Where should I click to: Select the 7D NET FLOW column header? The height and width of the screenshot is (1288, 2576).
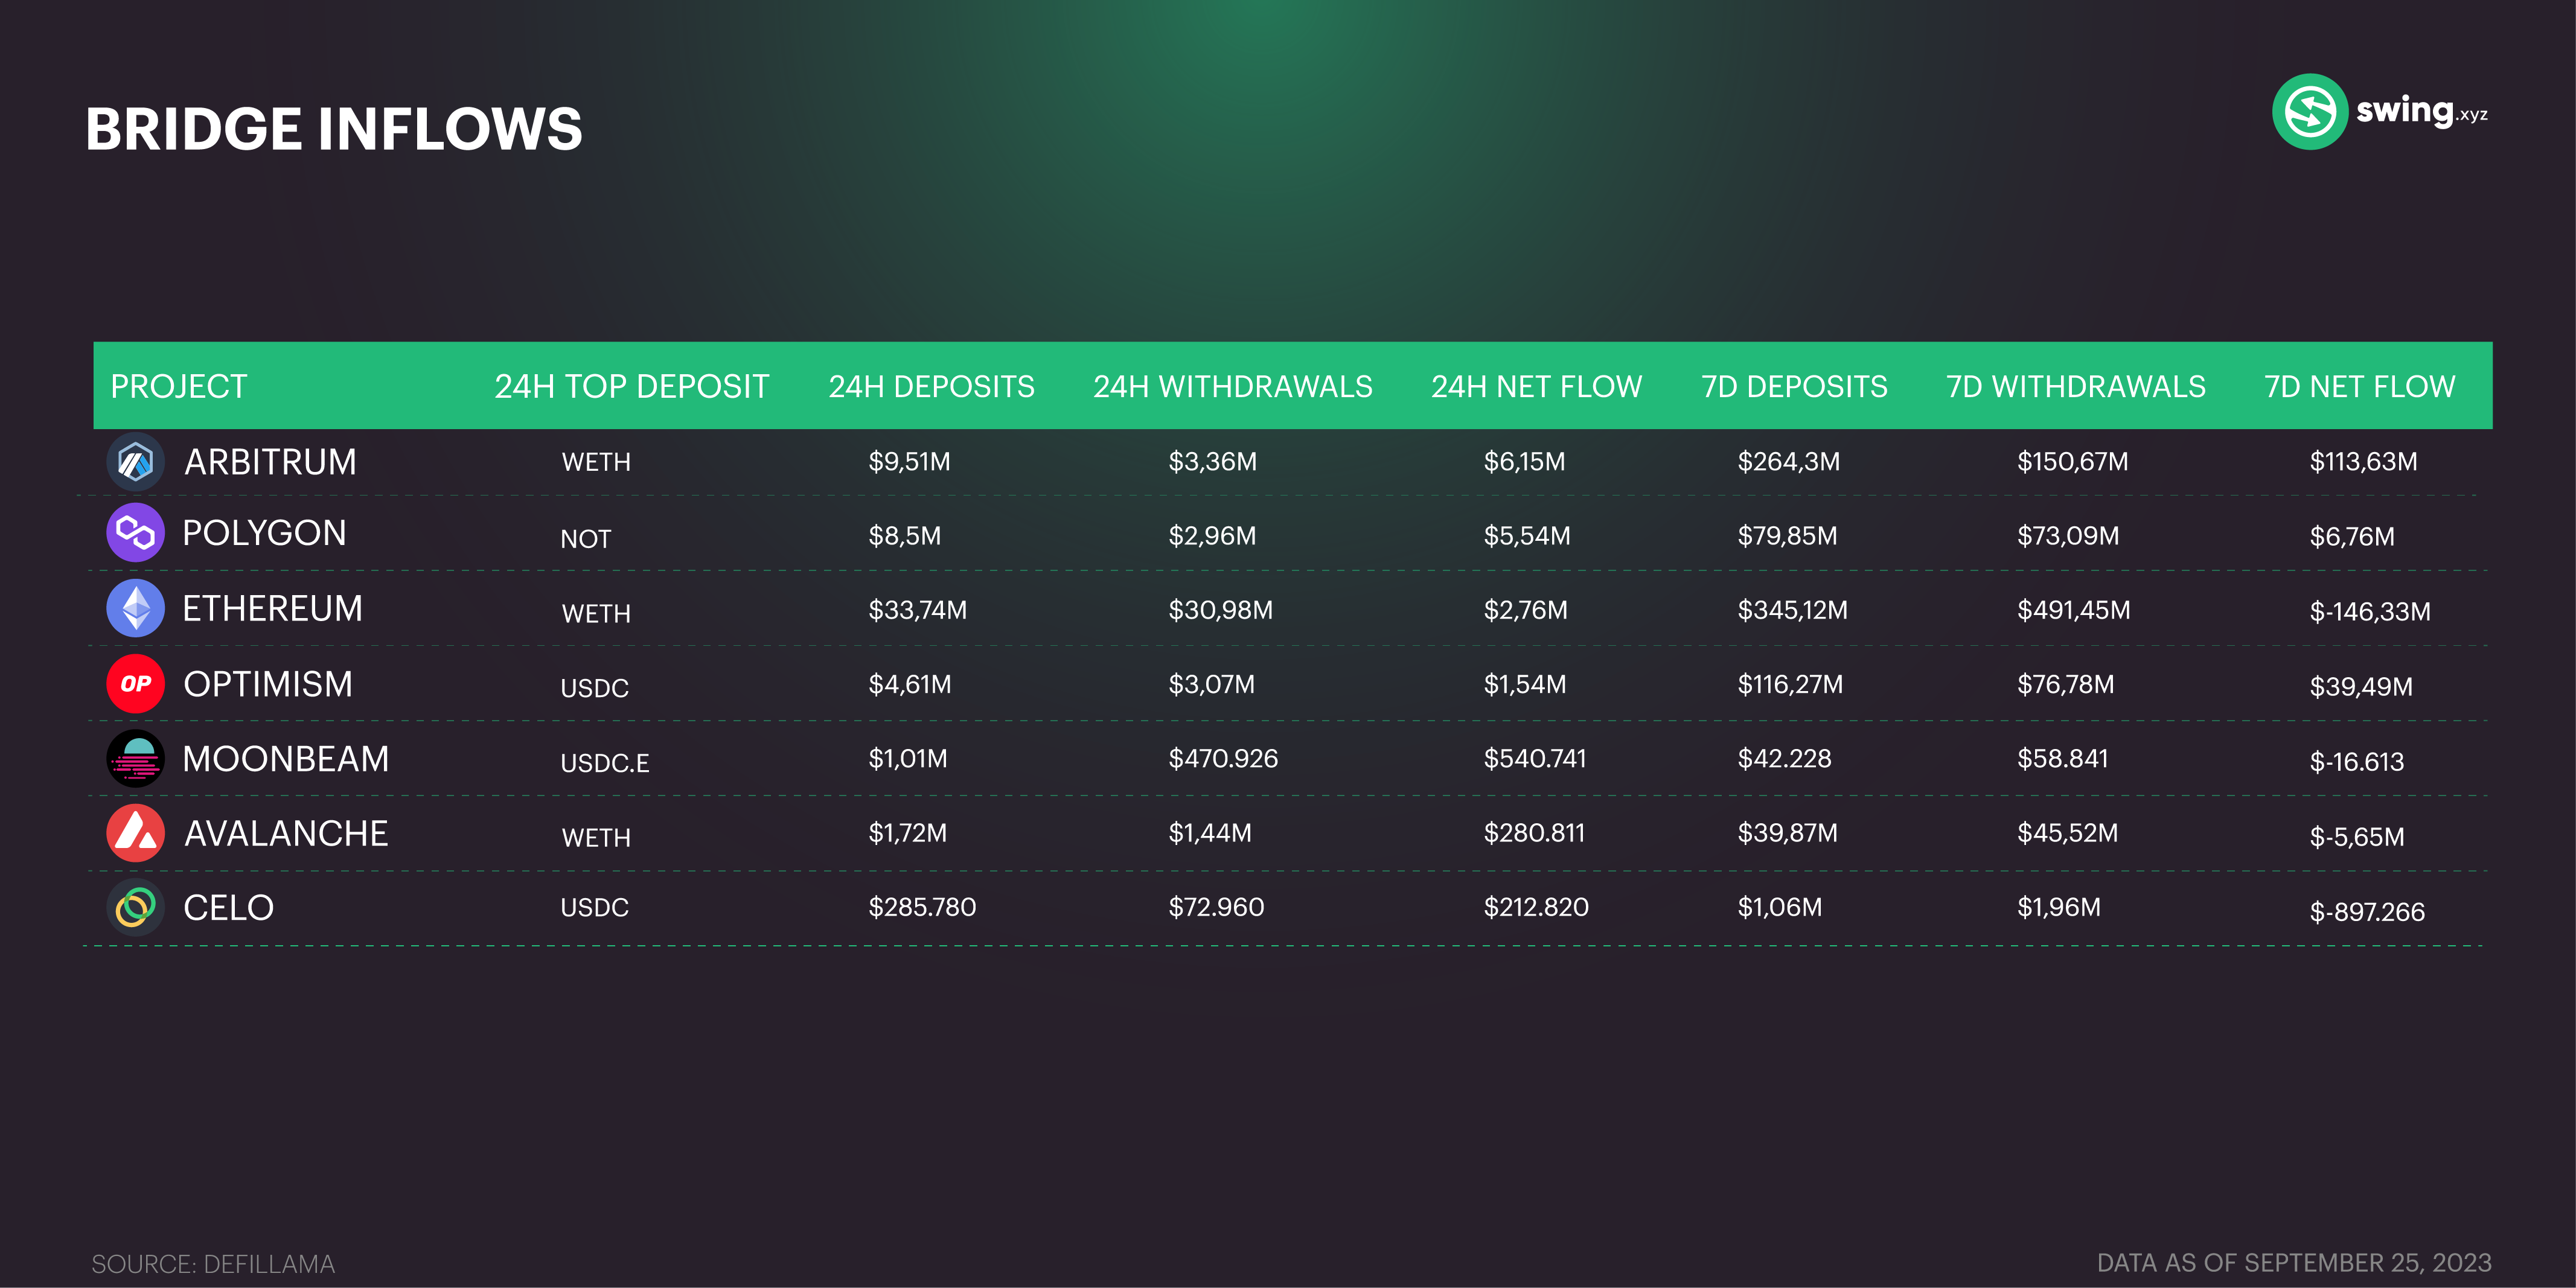click(2360, 387)
